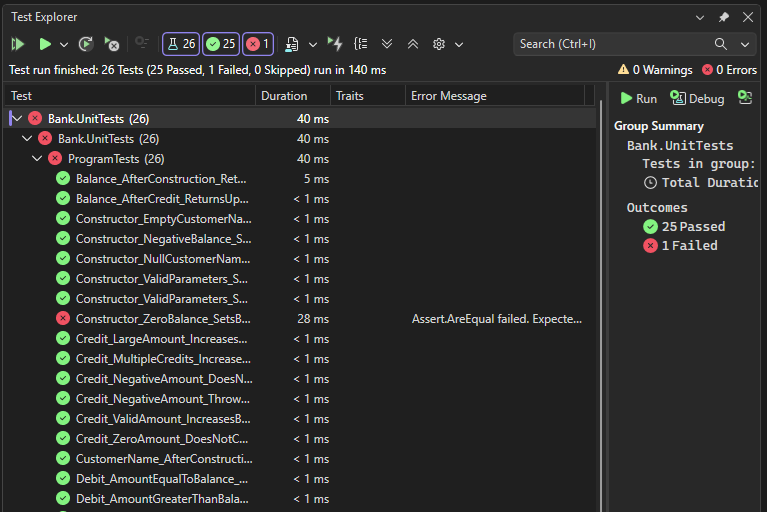This screenshot has width=767, height=512.
Task: Click the icon right of Debug
Action: pyautogui.click(x=744, y=98)
